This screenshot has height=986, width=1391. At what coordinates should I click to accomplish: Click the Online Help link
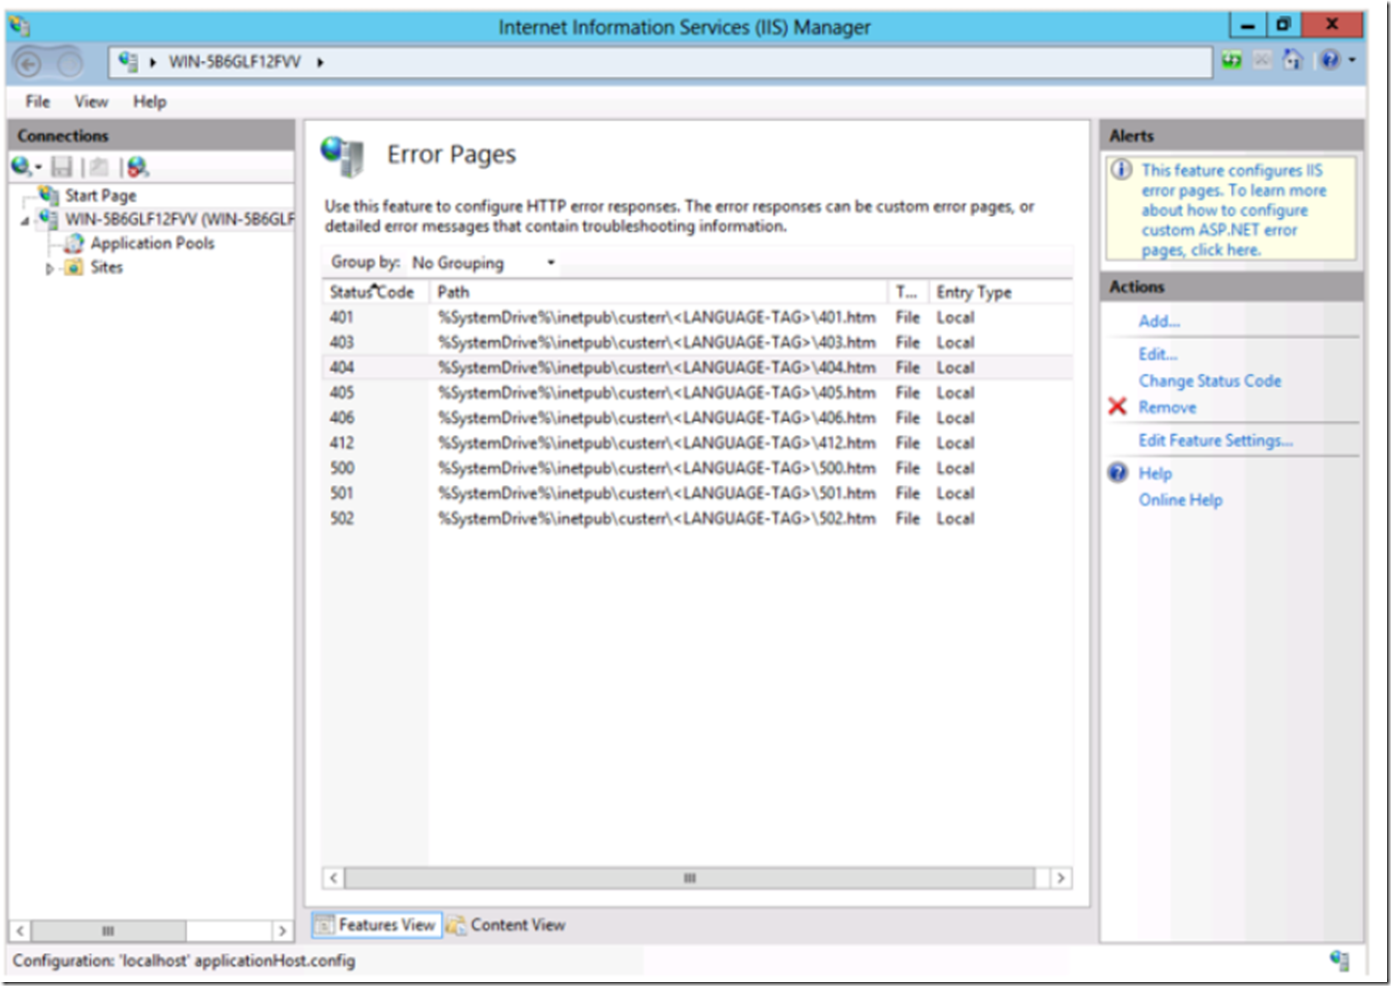tap(1180, 500)
